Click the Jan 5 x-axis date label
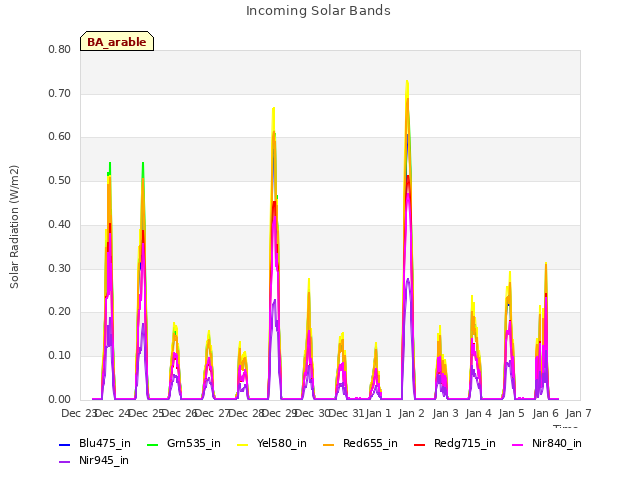Image resolution: width=640 pixels, height=480 pixels. pos(512,413)
